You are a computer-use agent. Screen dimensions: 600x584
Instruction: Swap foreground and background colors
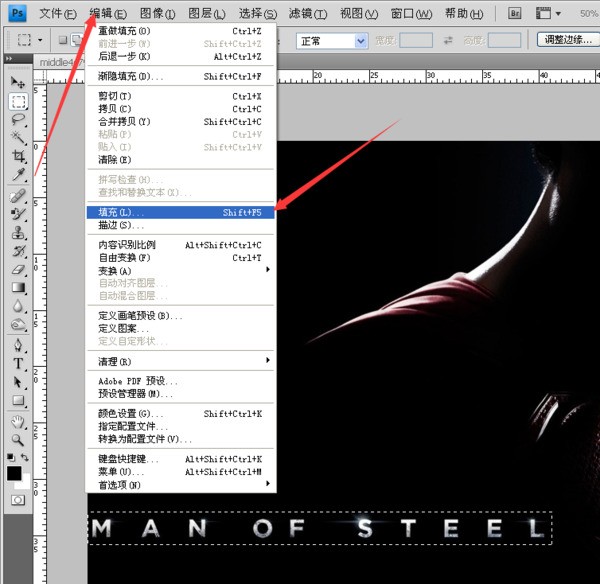pyautogui.click(x=28, y=461)
